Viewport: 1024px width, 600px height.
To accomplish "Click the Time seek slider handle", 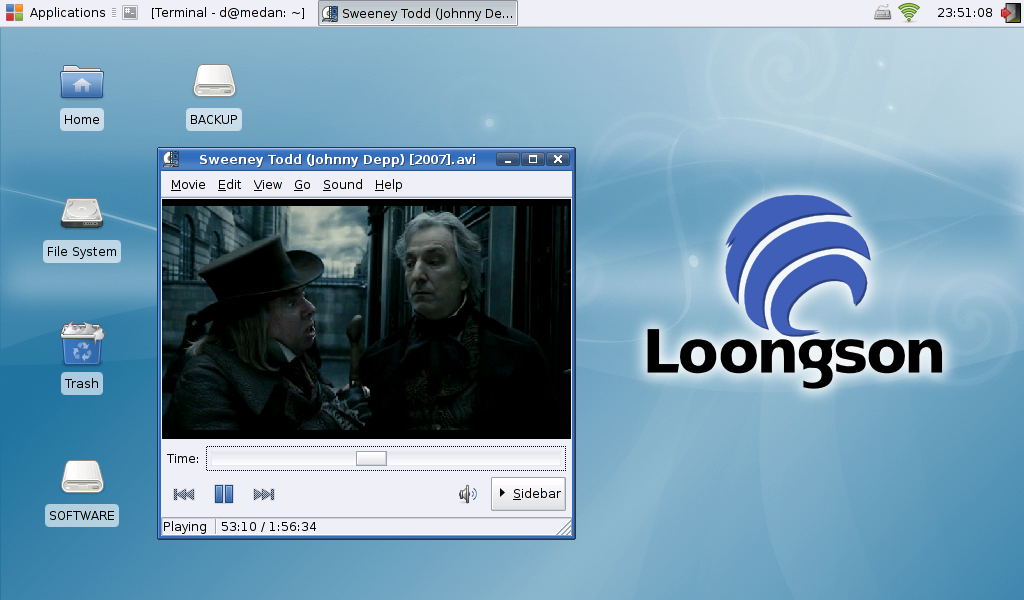I will tap(371, 458).
